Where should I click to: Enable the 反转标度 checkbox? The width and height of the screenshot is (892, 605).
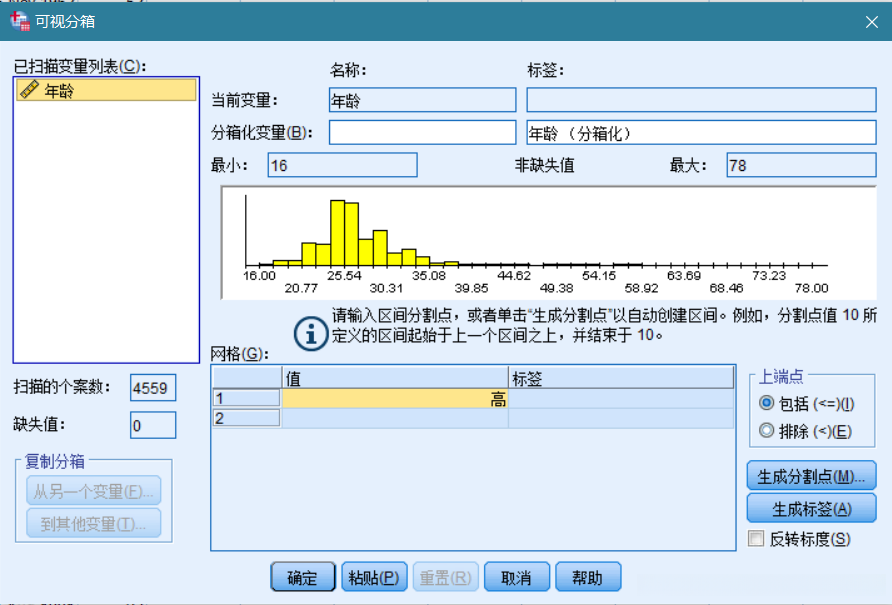[757, 536]
